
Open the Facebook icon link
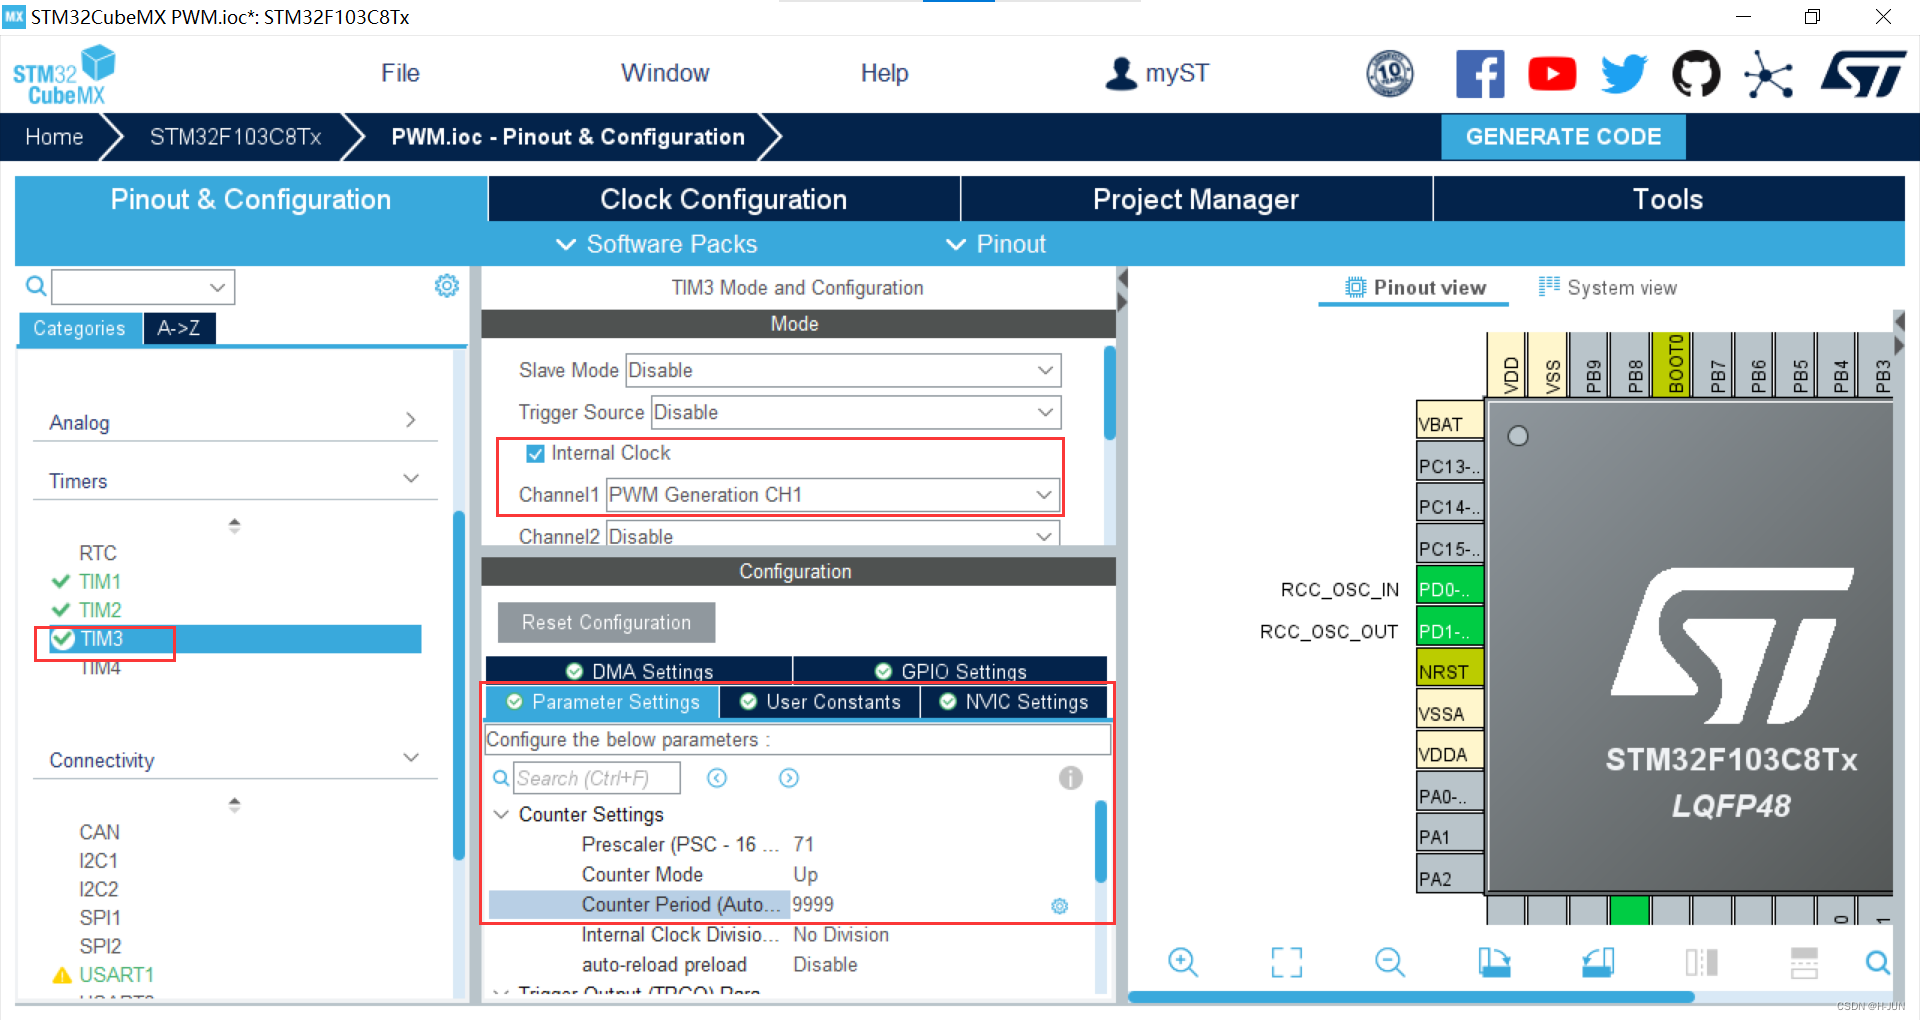(1480, 74)
